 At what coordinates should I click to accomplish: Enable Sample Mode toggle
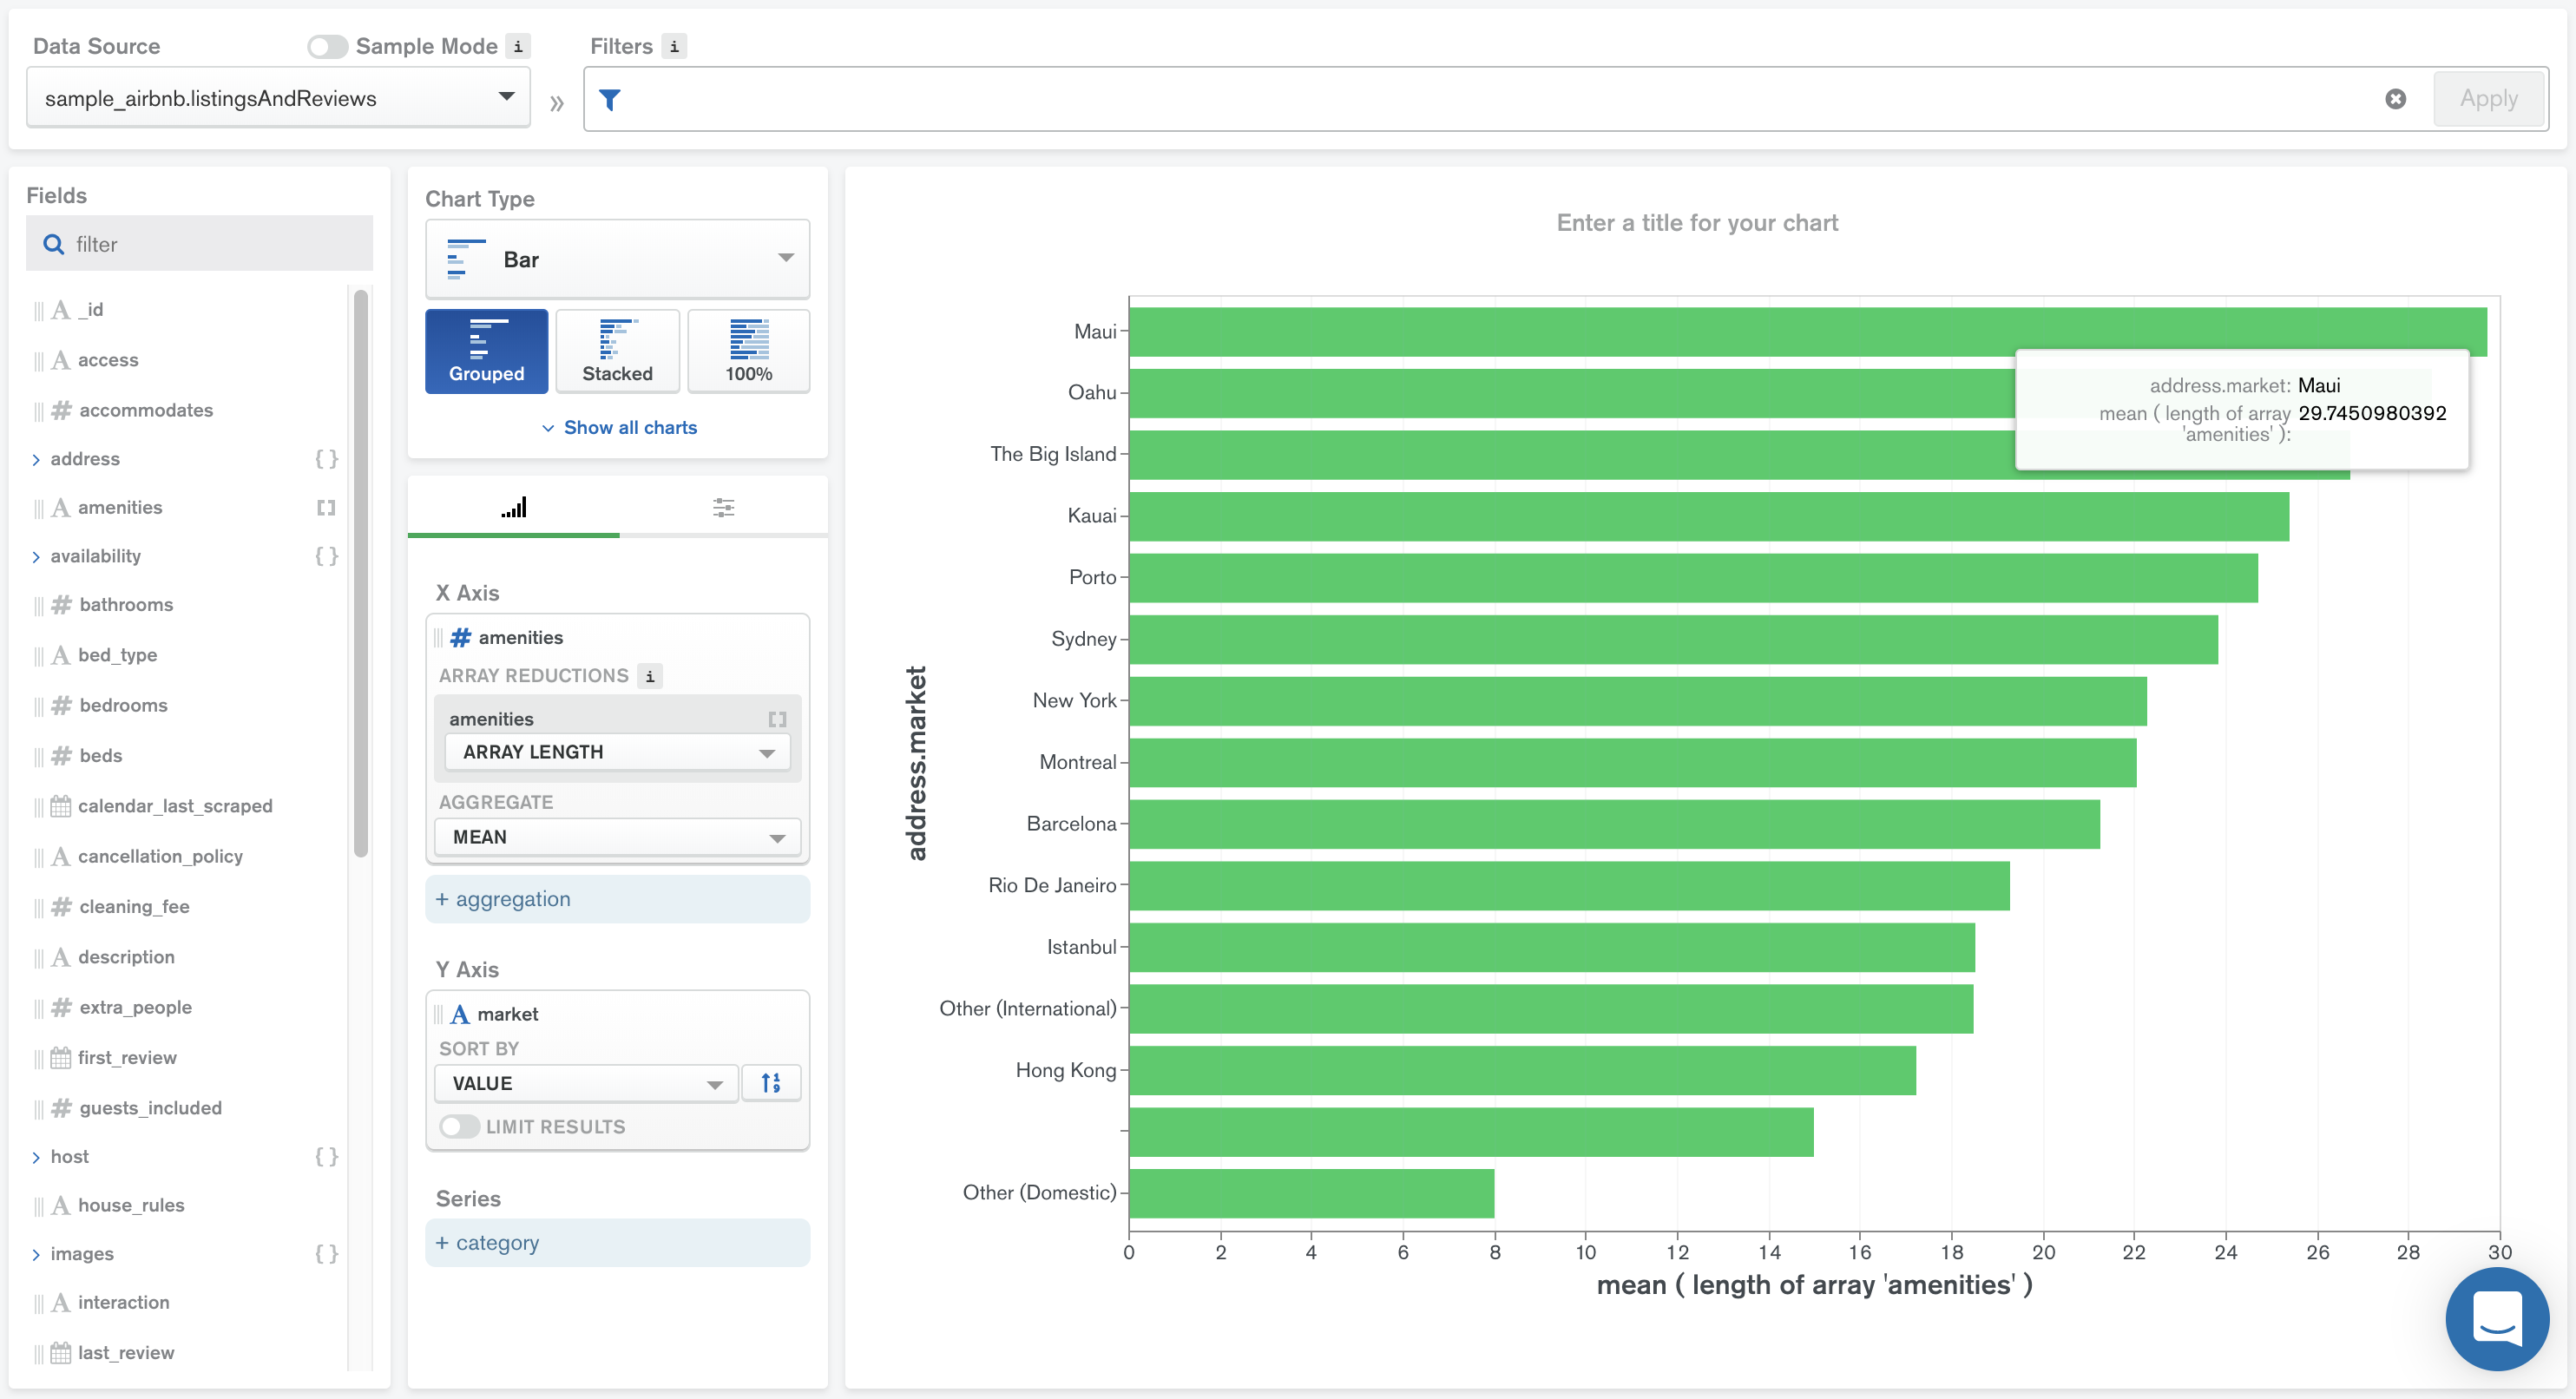click(327, 46)
